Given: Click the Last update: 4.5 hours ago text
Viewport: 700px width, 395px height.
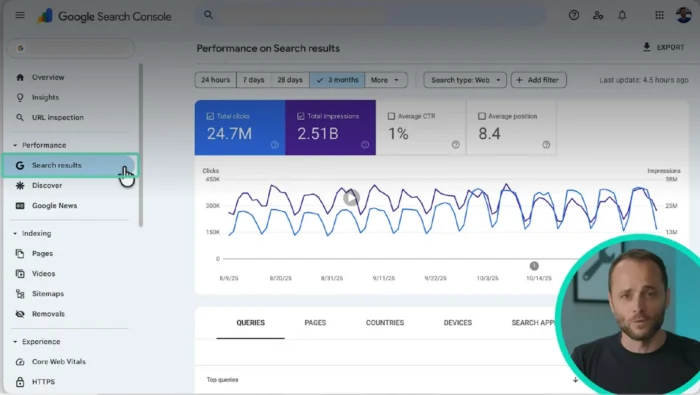Looking at the screenshot, I should (x=644, y=80).
